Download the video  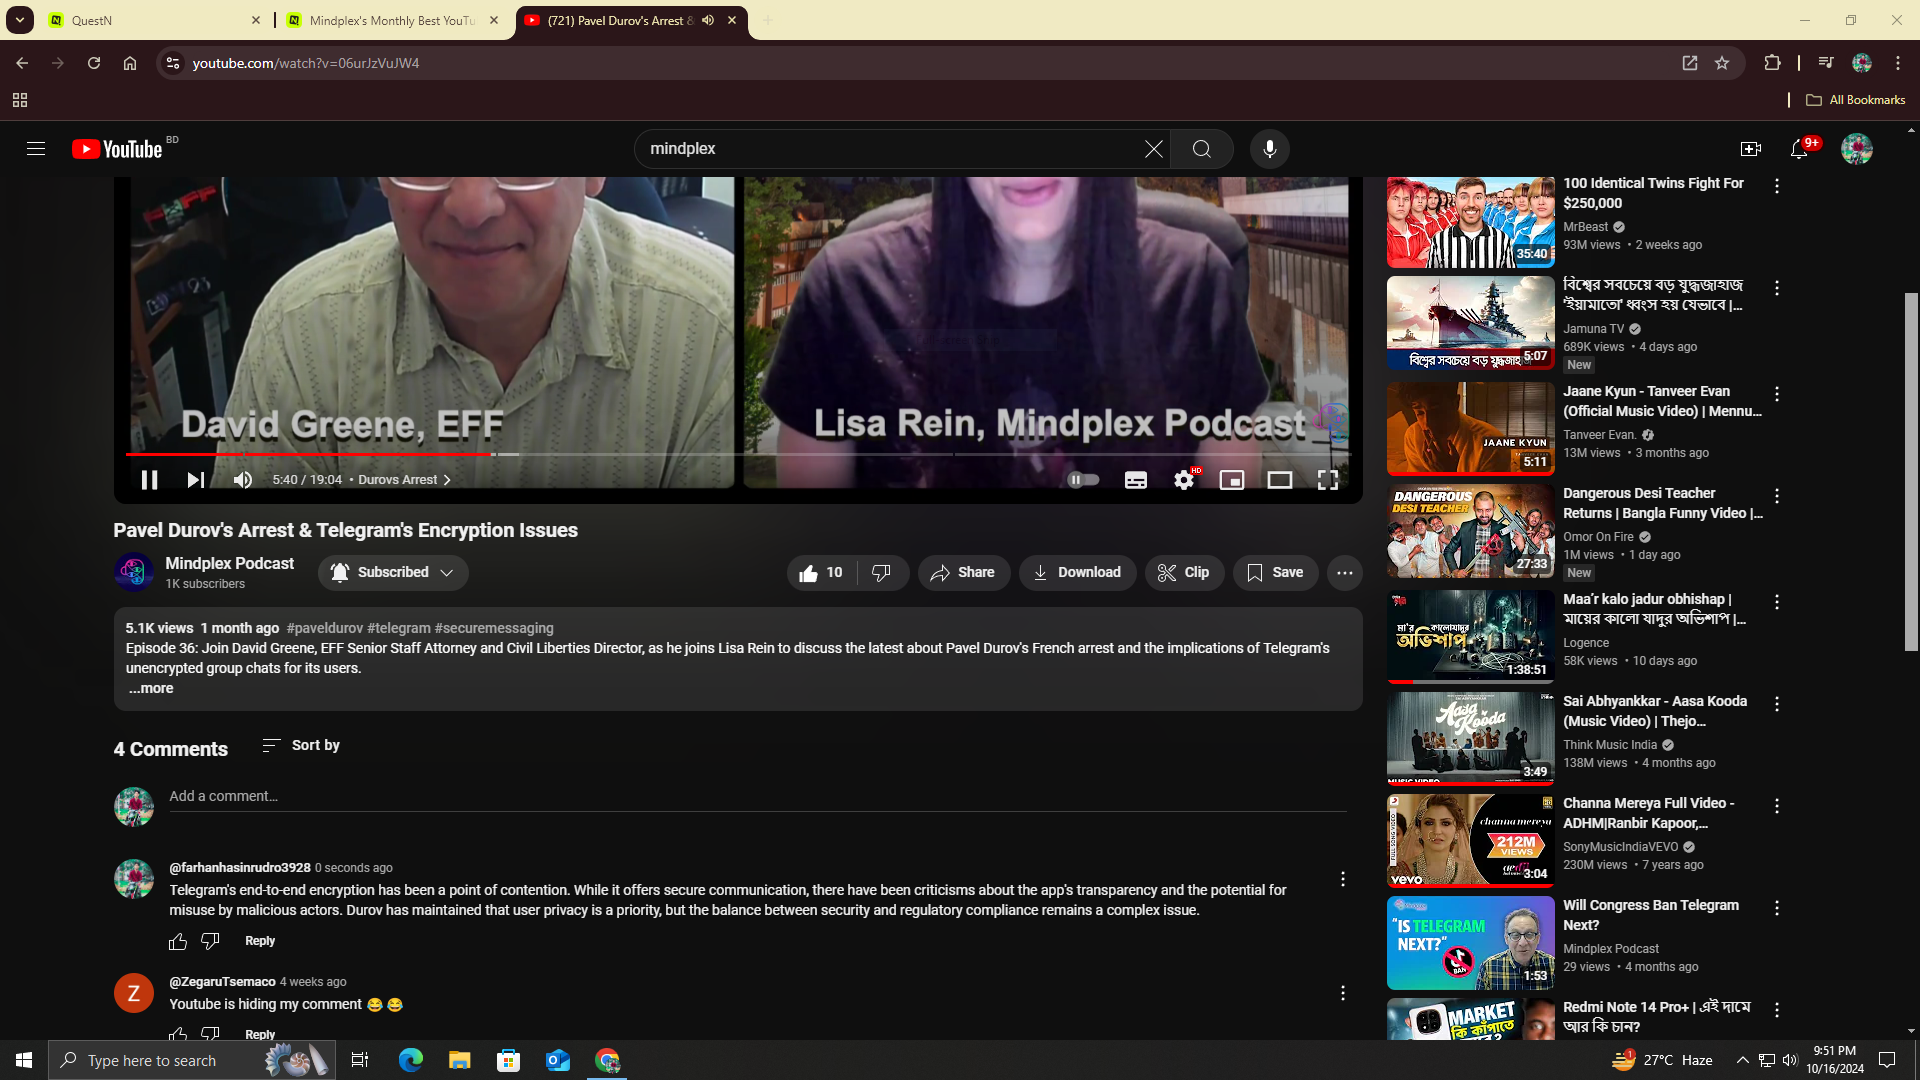pos(1077,573)
